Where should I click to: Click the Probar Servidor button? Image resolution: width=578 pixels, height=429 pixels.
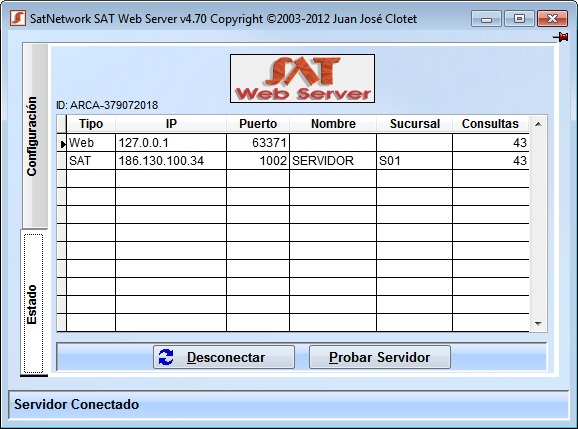[x=380, y=357]
